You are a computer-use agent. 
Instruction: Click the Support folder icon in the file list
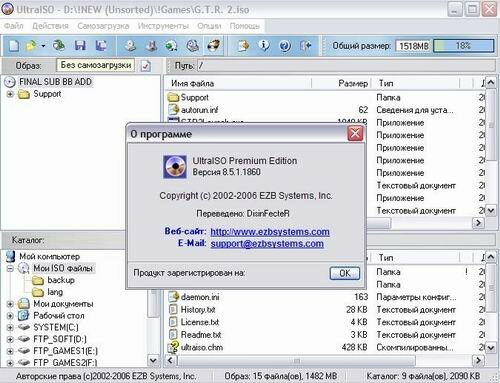173,97
